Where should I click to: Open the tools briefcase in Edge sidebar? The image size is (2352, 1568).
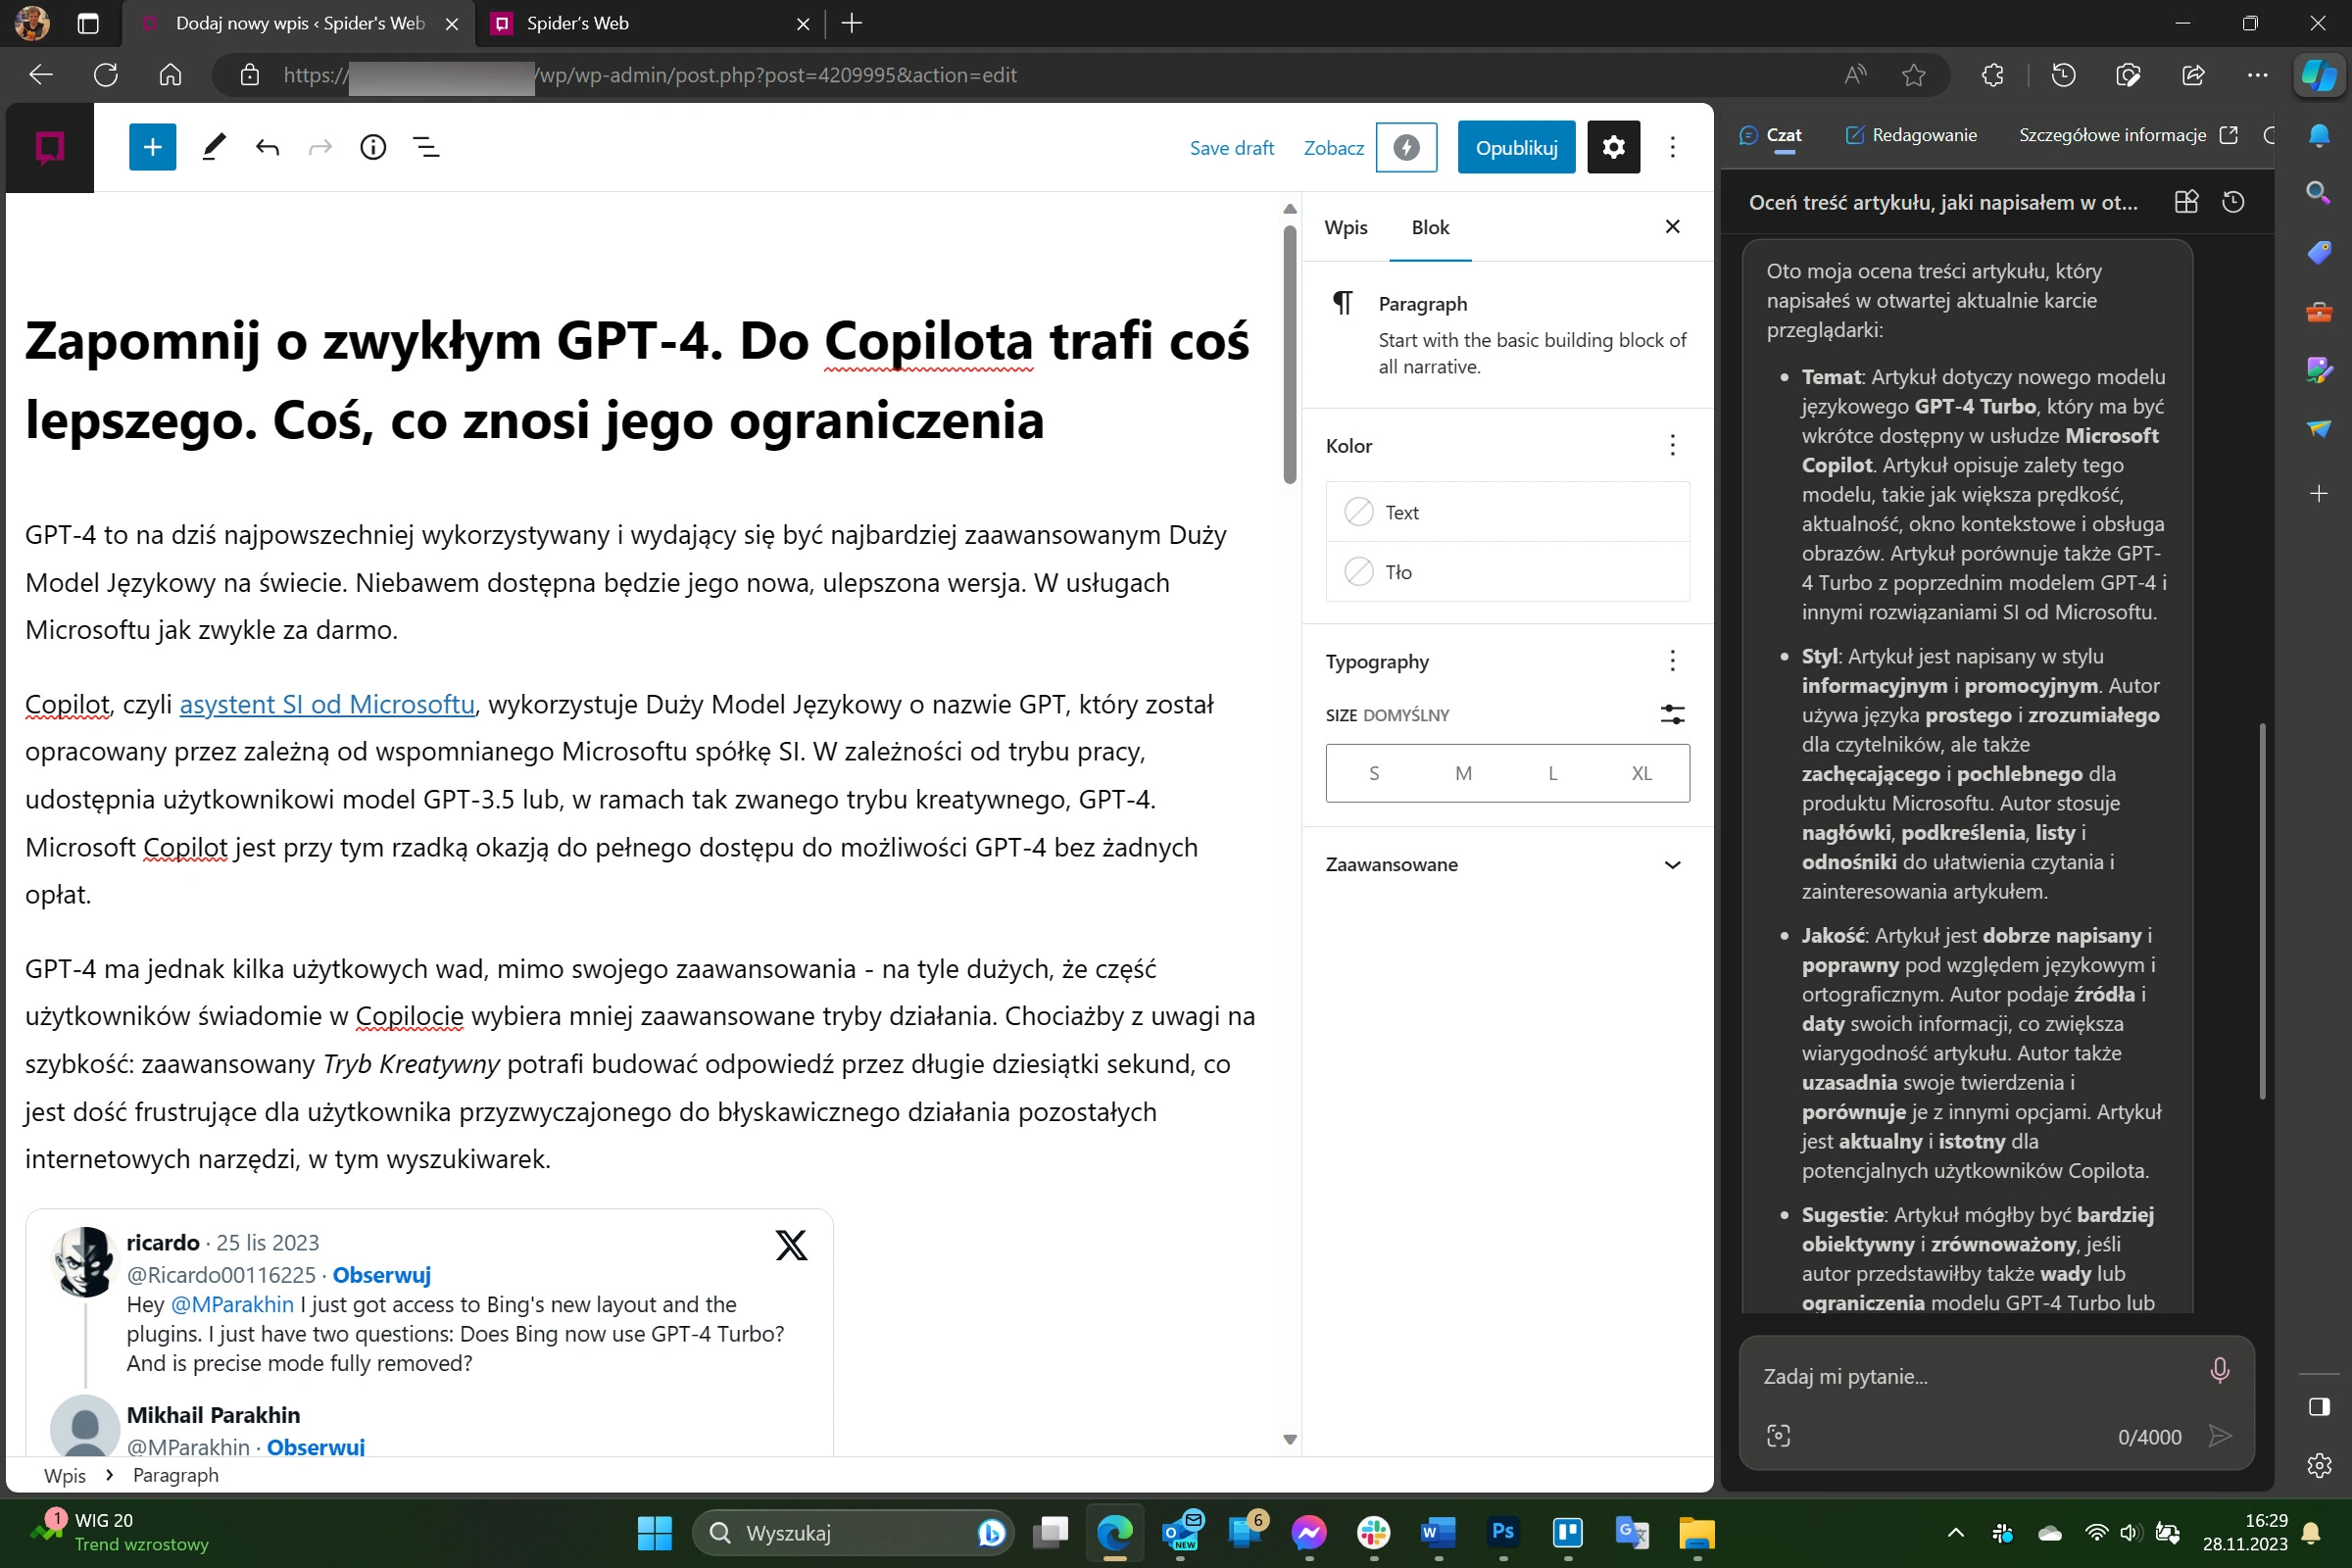coord(2318,312)
